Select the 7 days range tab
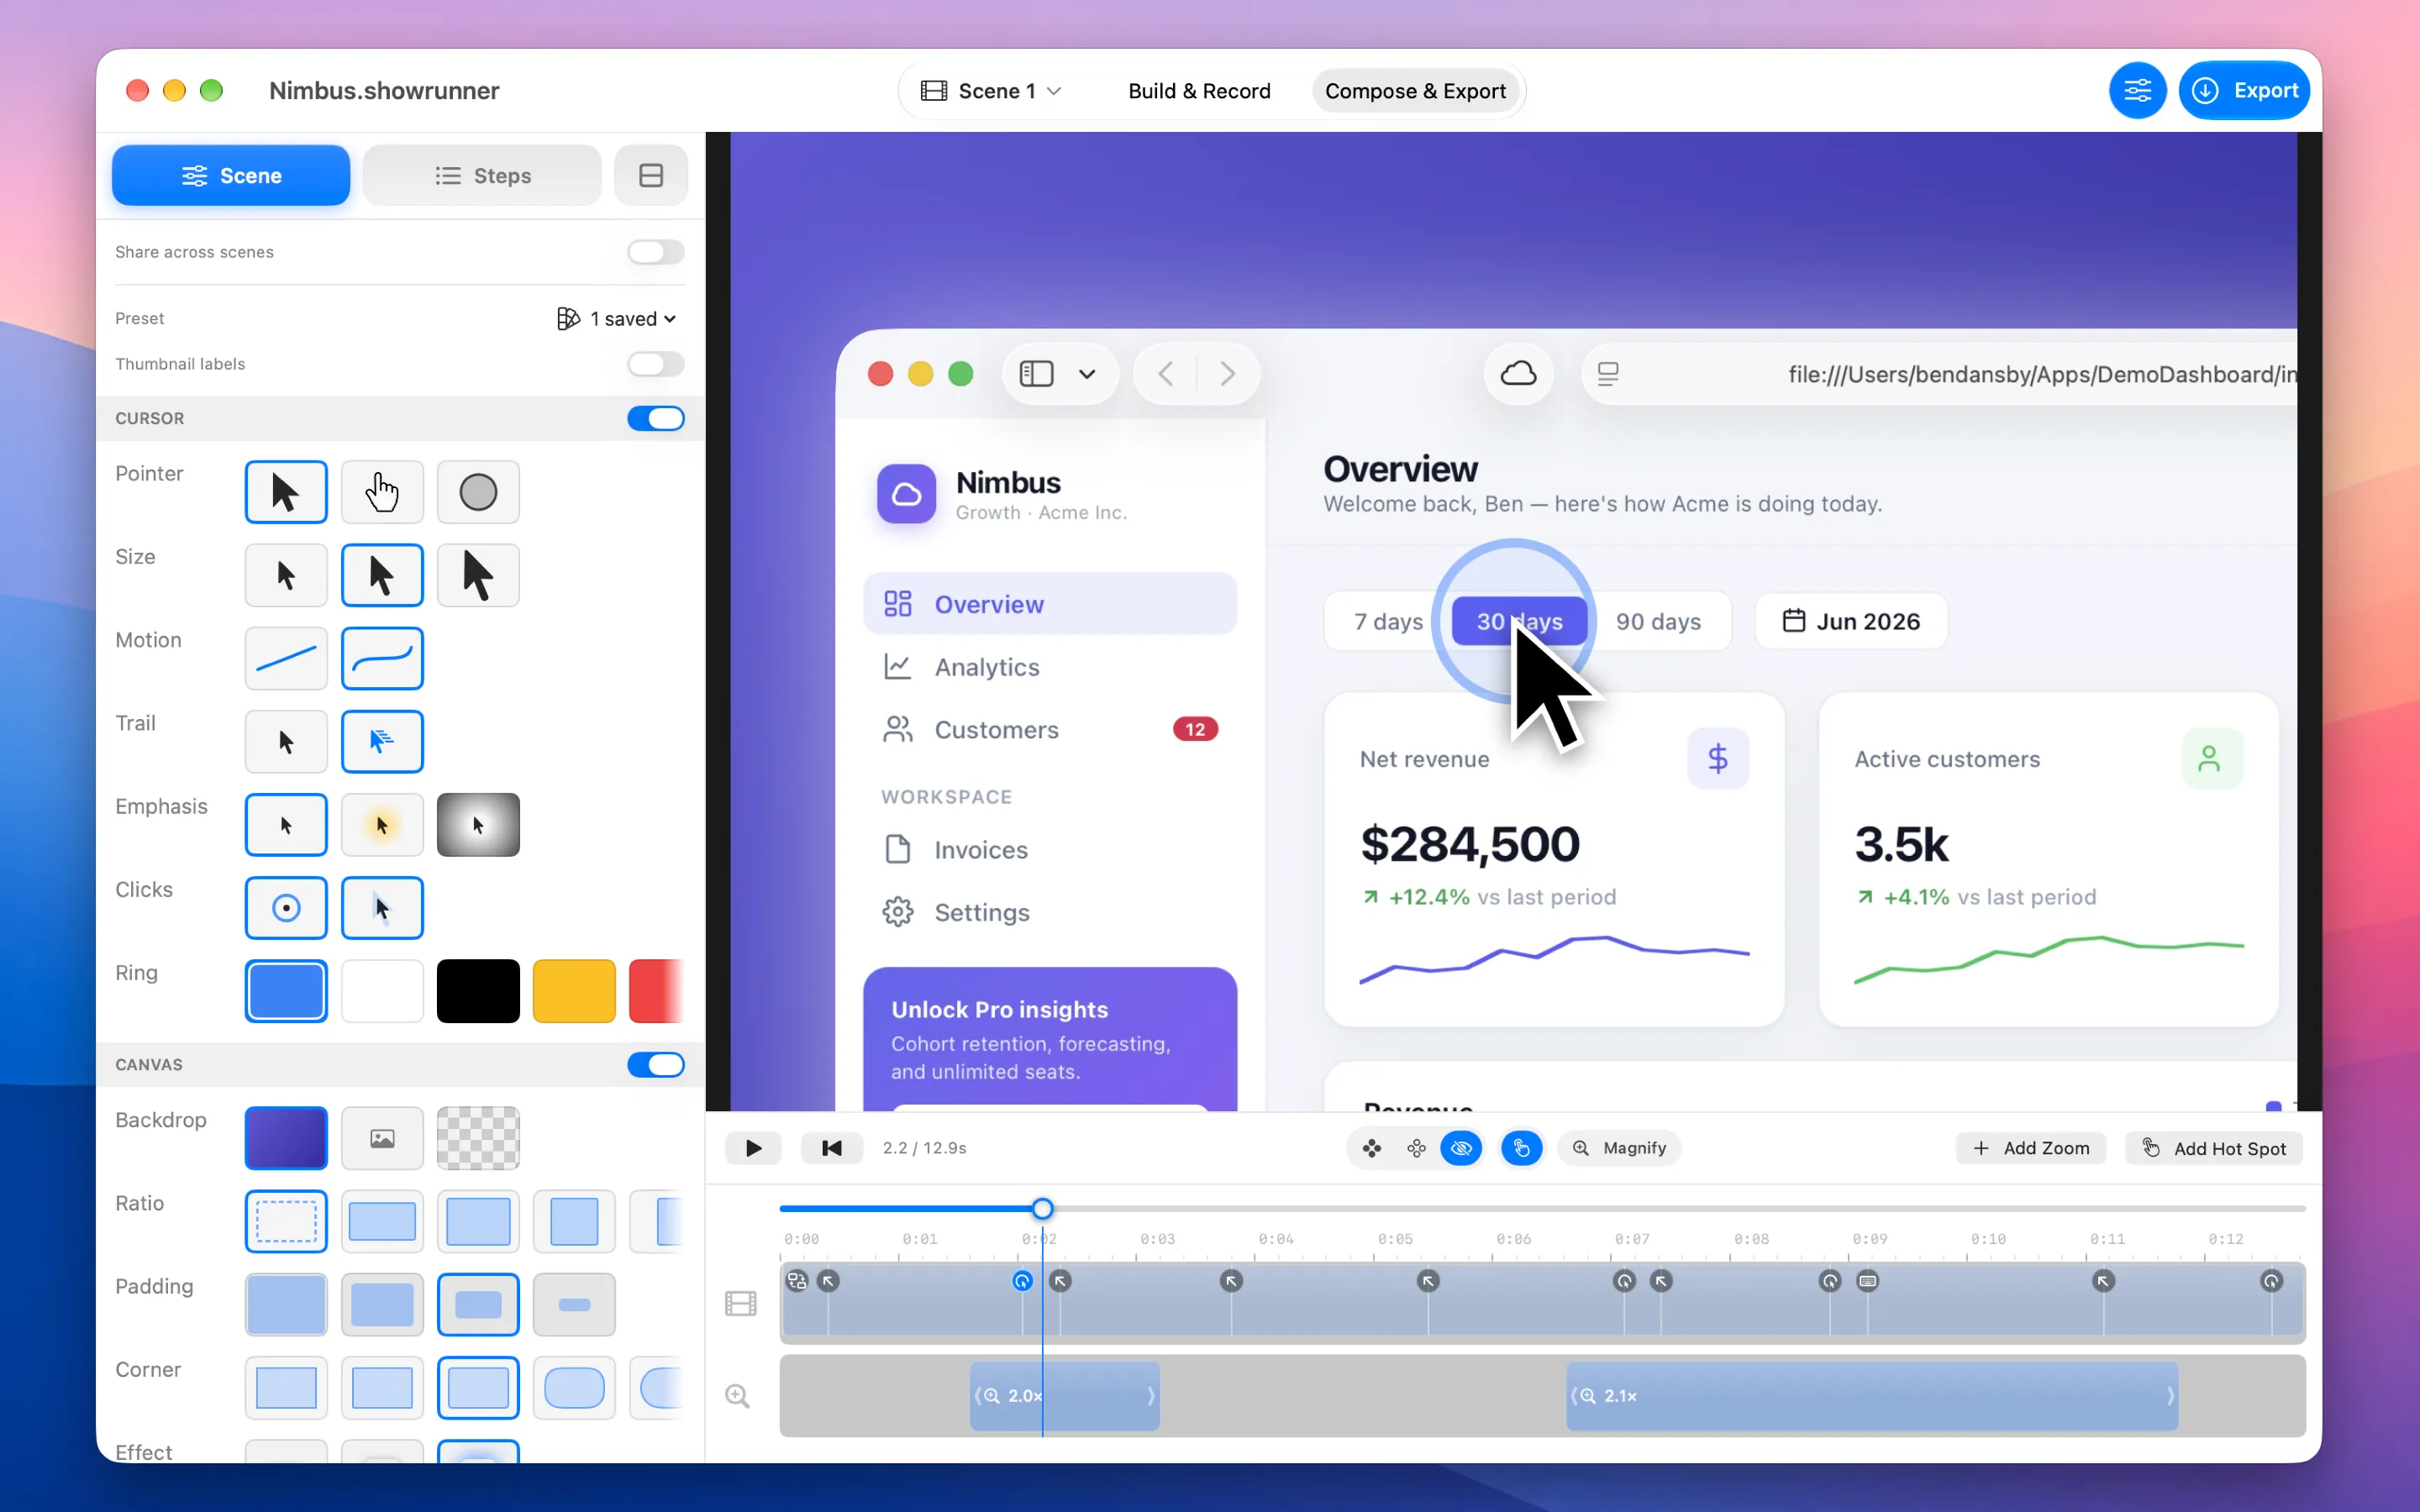2420x1512 pixels. (x=1388, y=621)
